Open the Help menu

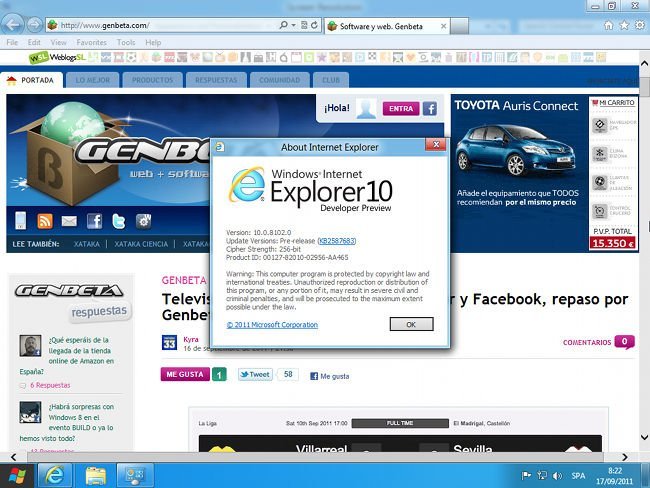(x=153, y=42)
